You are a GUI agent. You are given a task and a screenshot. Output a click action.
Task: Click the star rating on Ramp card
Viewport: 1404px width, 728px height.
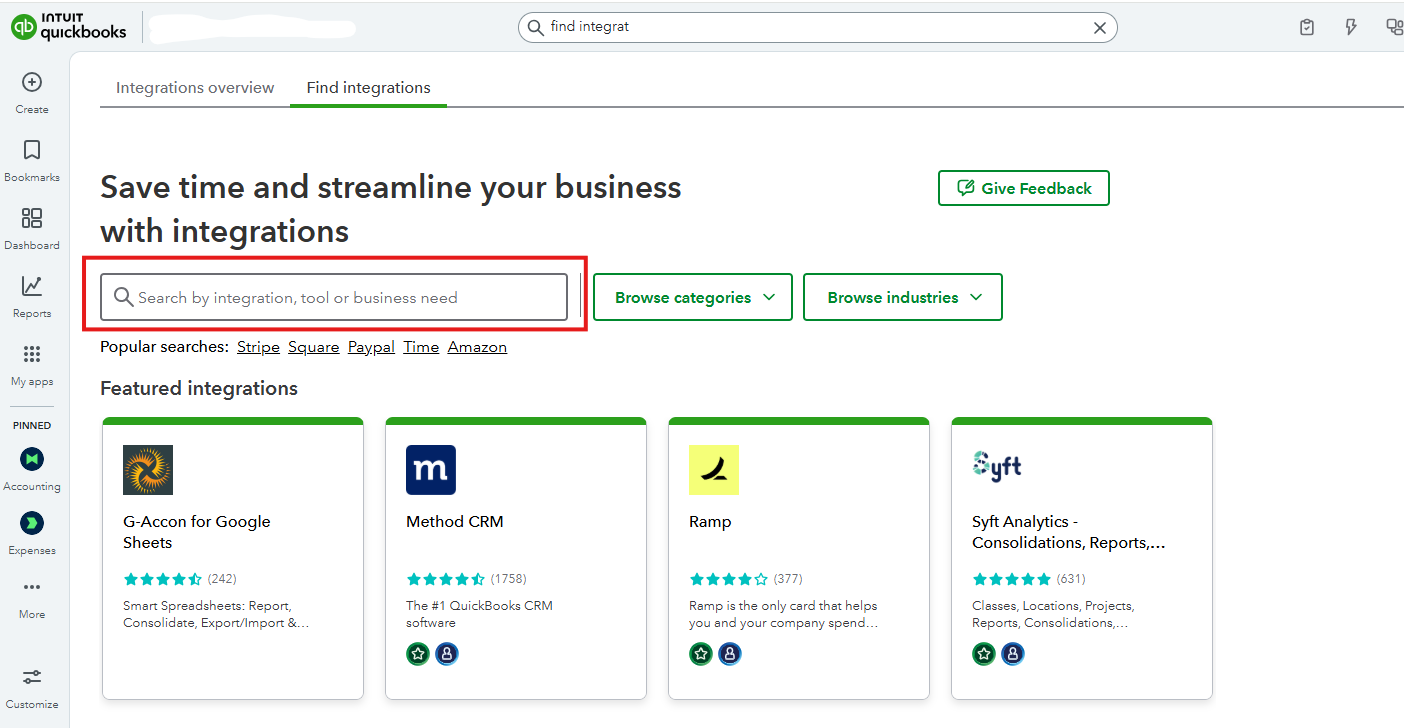(729, 579)
